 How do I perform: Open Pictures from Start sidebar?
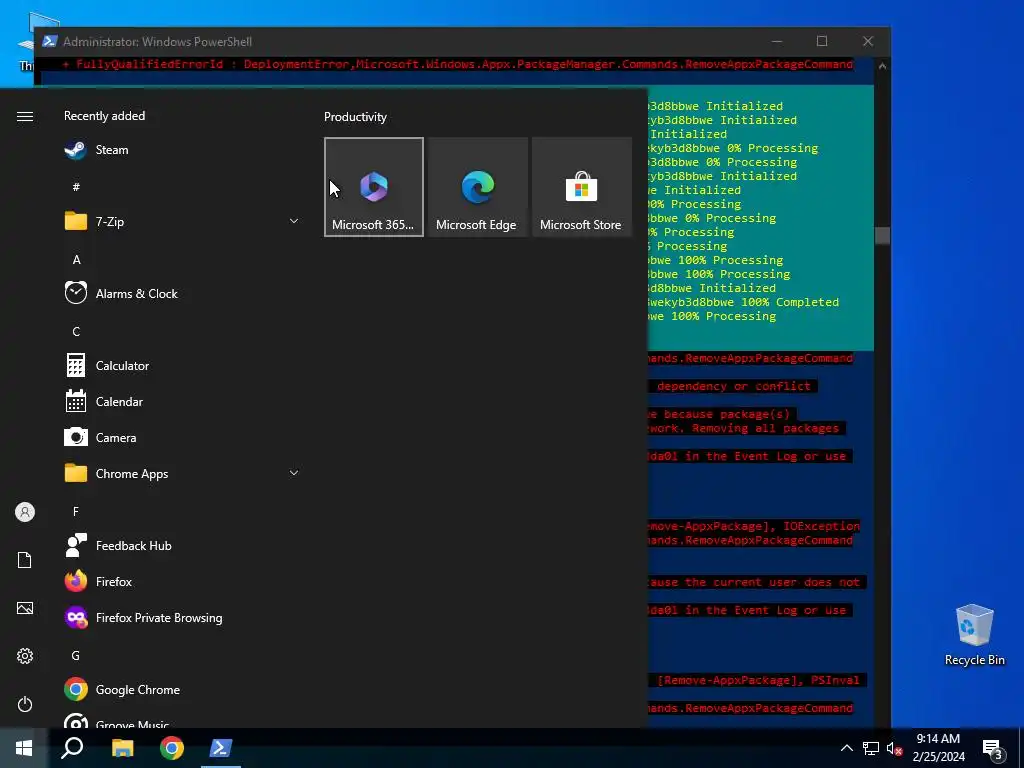click(25, 608)
